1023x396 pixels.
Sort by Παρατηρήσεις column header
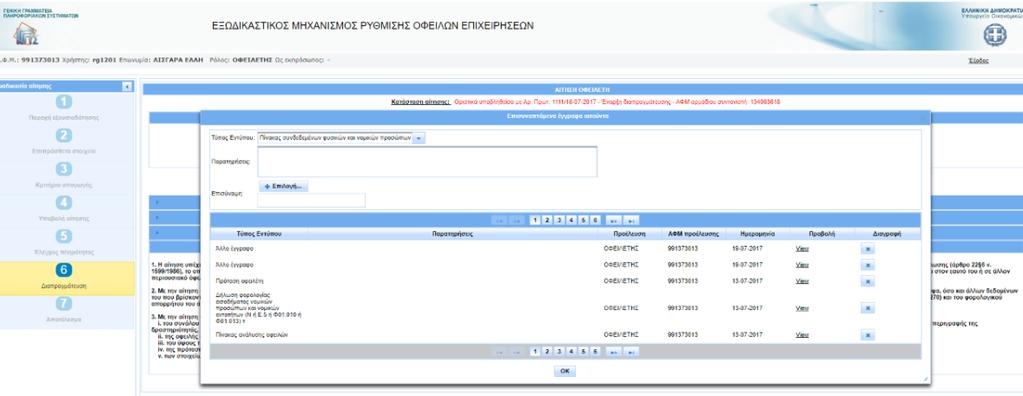click(452, 233)
